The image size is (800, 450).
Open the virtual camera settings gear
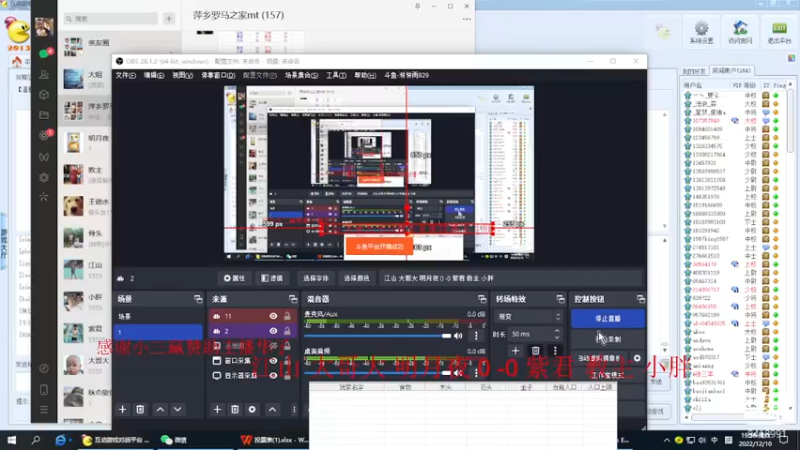coord(637,358)
